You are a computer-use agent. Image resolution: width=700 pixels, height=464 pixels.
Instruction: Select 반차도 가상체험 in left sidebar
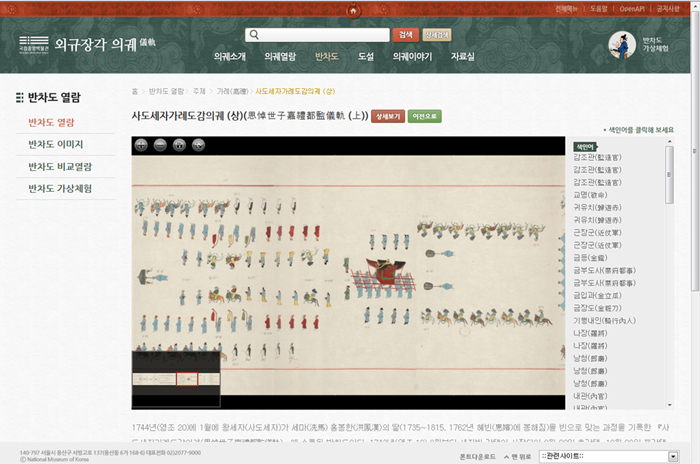click(60, 188)
